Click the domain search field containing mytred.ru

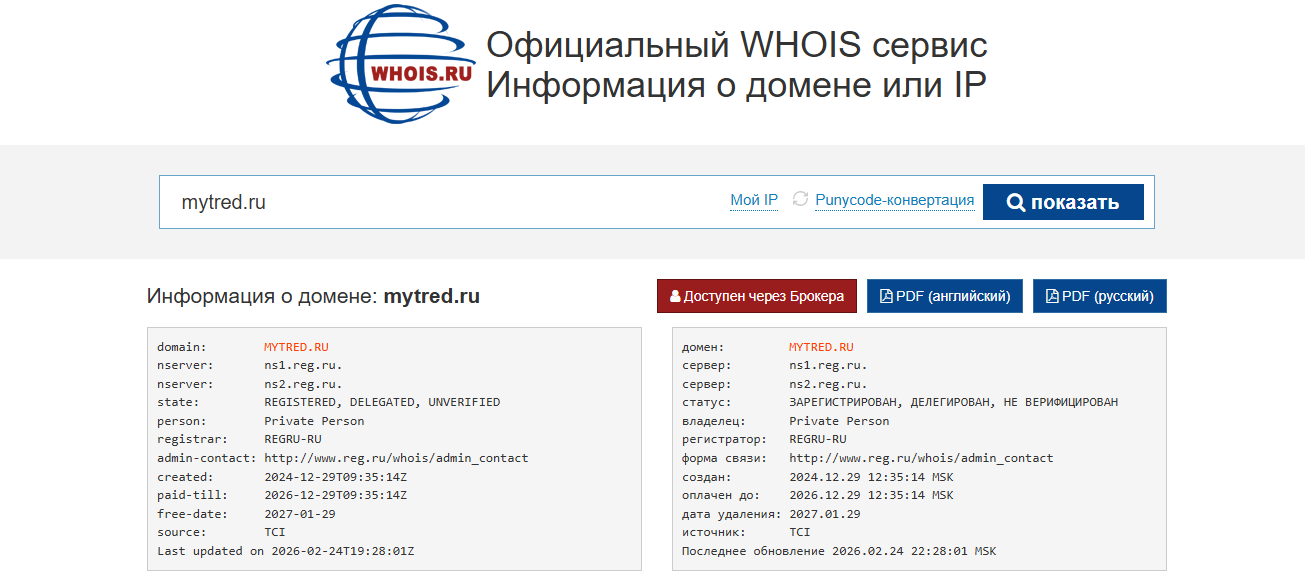(x=440, y=202)
